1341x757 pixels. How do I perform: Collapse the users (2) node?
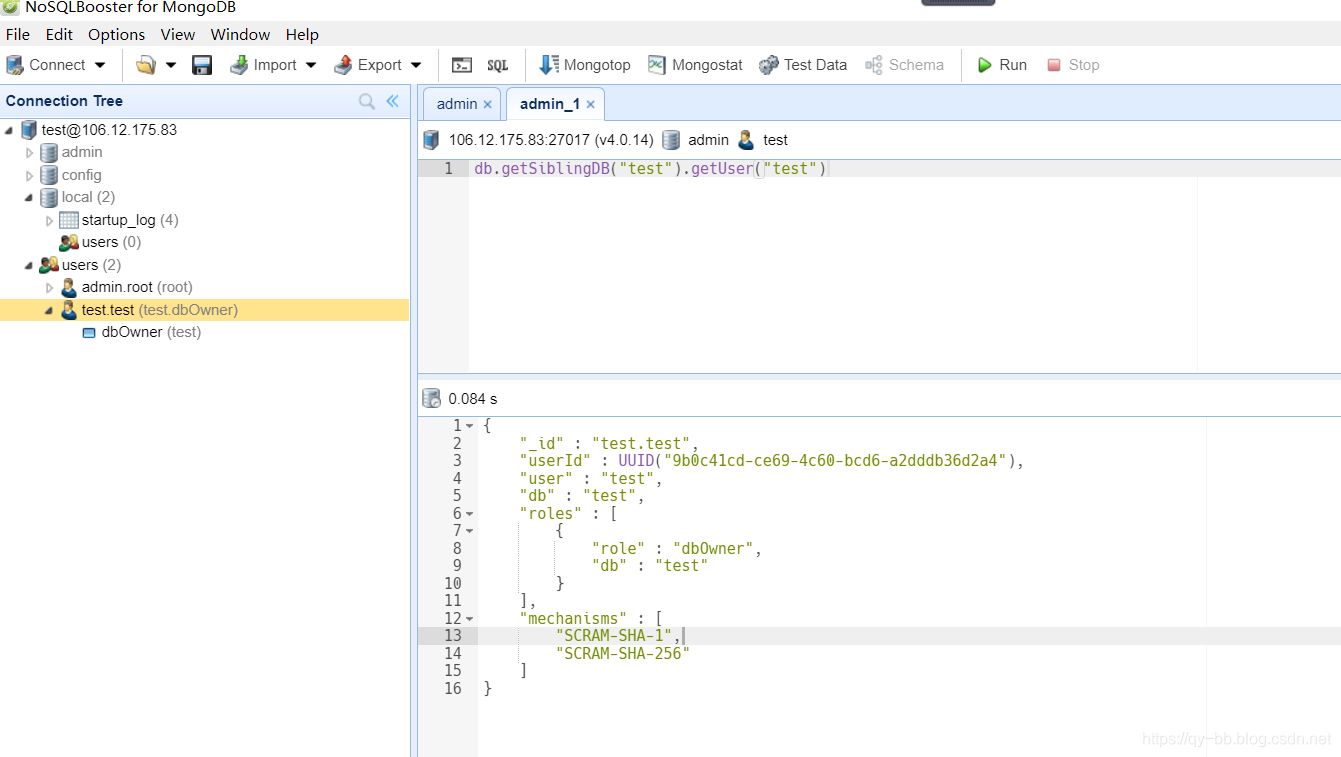click(x=29, y=265)
